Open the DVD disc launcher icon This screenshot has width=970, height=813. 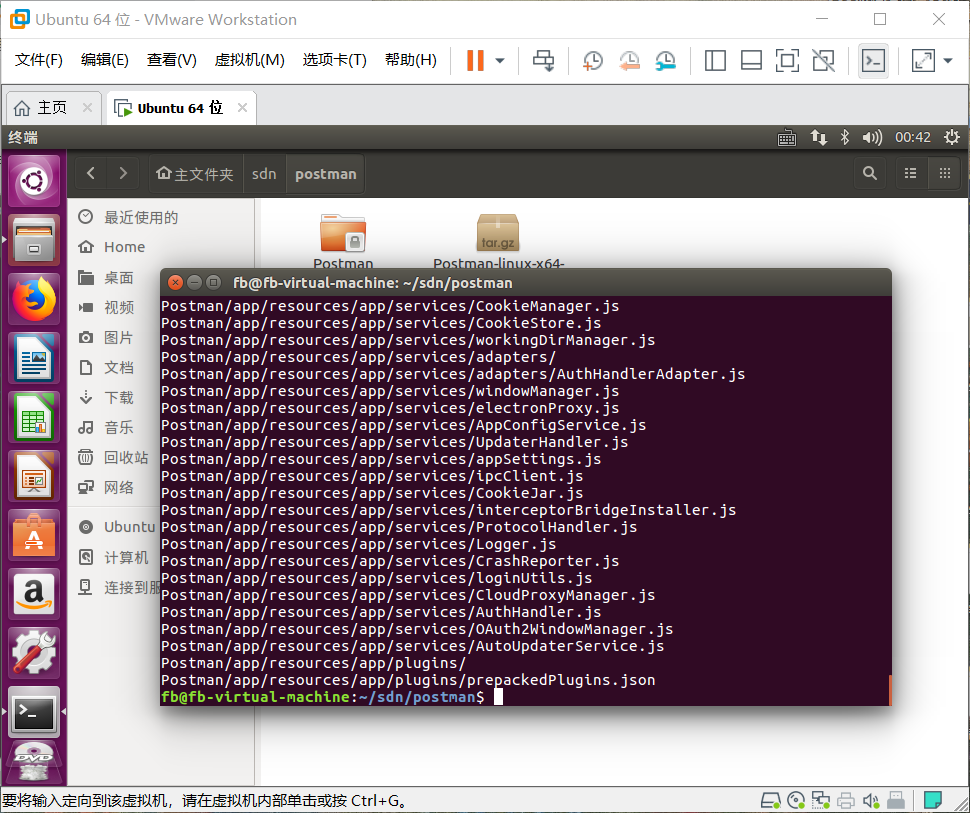click(34, 764)
